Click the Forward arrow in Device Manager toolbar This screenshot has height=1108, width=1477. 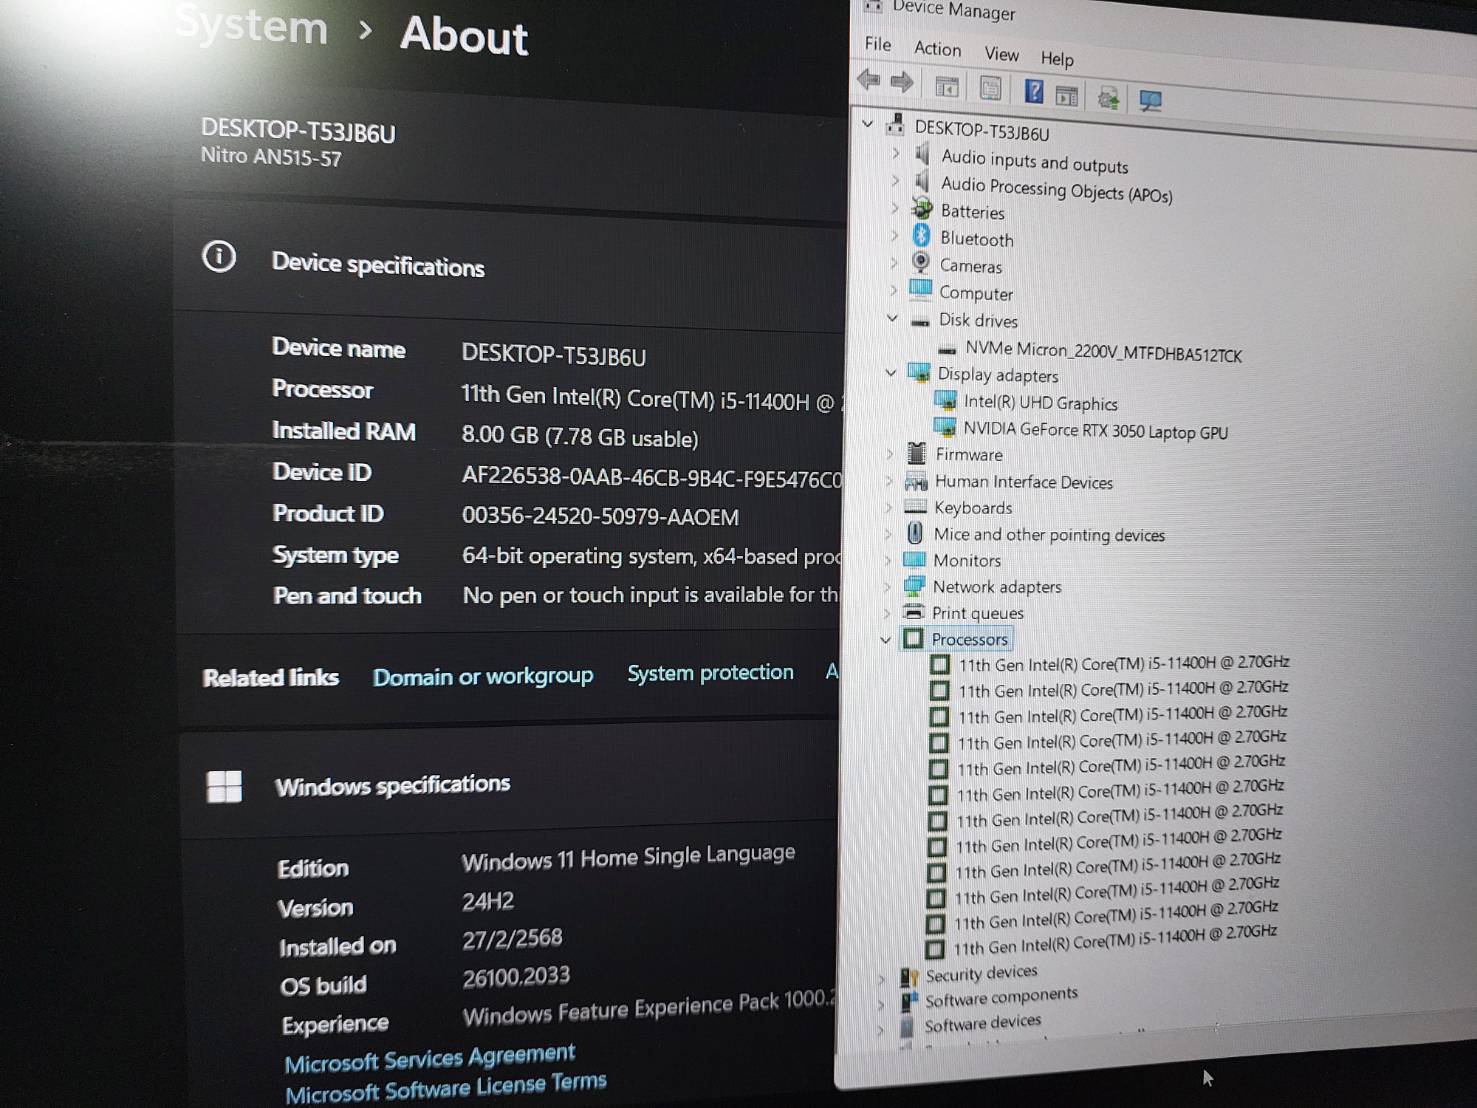click(902, 82)
